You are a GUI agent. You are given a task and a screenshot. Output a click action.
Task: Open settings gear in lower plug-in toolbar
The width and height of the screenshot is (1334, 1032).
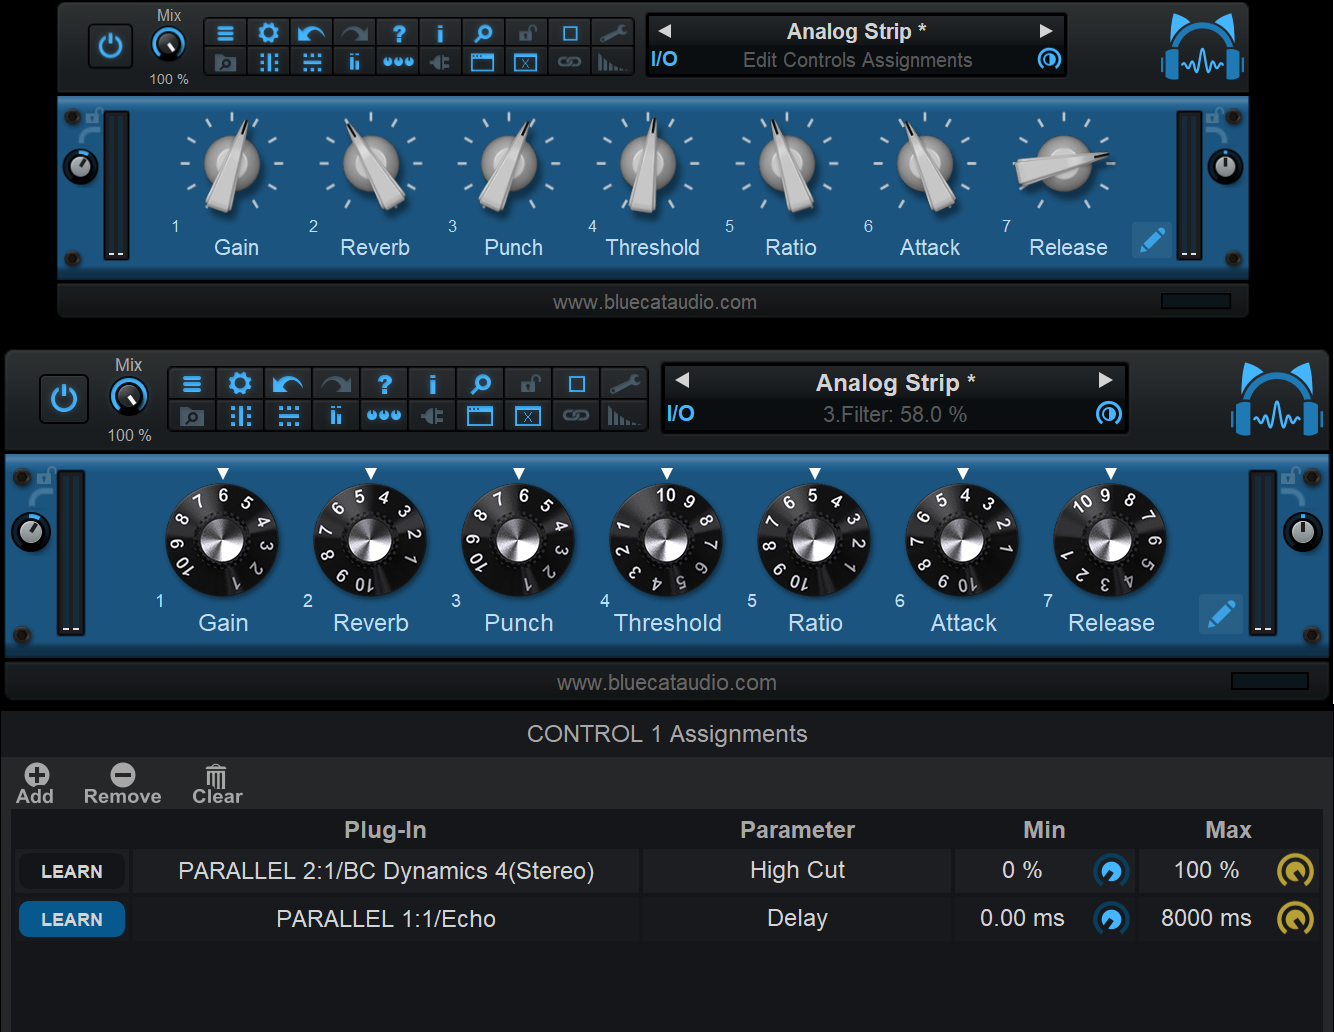click(x=240, y=384)
